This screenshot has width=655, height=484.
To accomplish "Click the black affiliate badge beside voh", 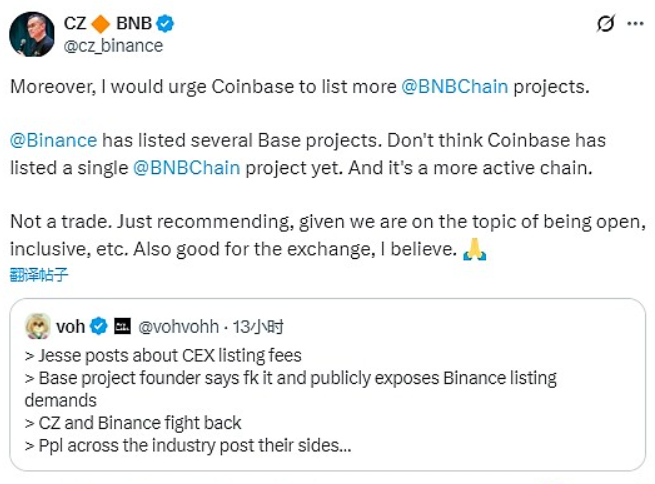I will click(123, 326).
